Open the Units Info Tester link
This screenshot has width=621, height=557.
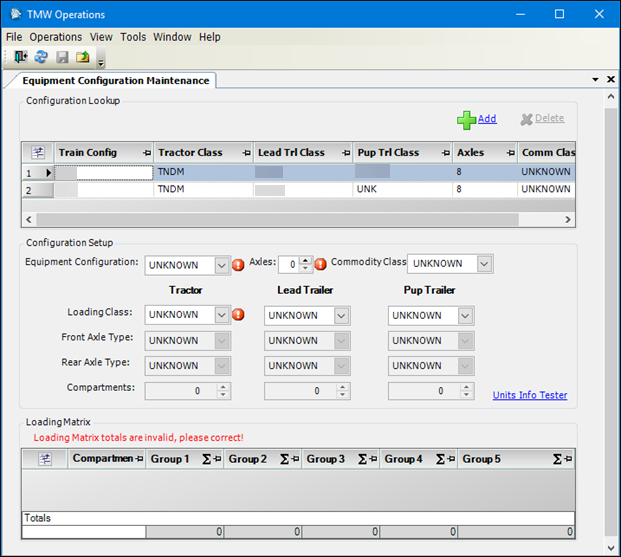529,395
